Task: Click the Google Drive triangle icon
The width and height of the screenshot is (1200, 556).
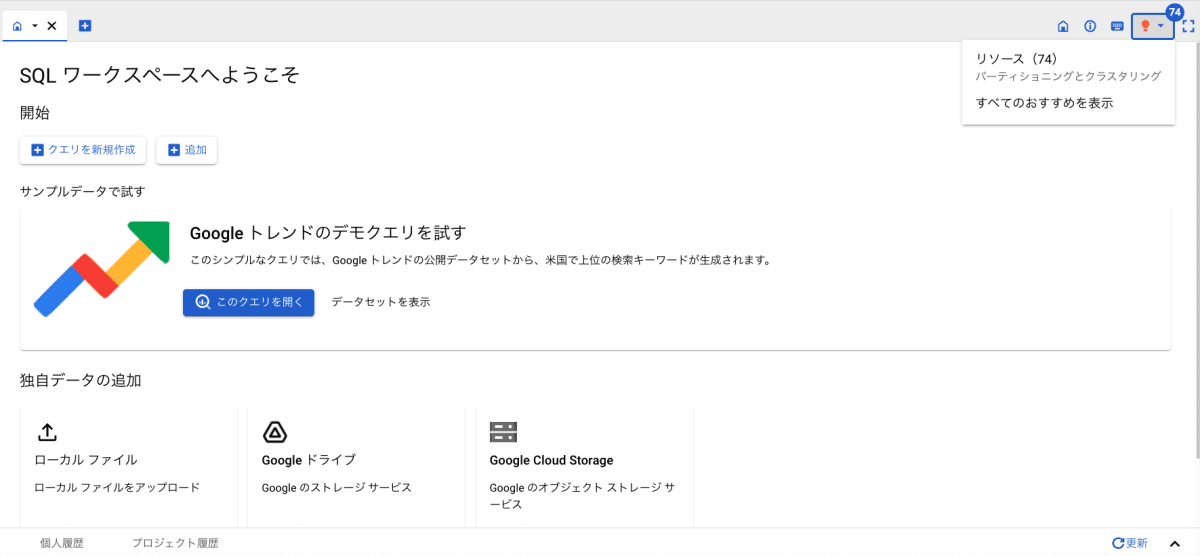Action: 275,432
